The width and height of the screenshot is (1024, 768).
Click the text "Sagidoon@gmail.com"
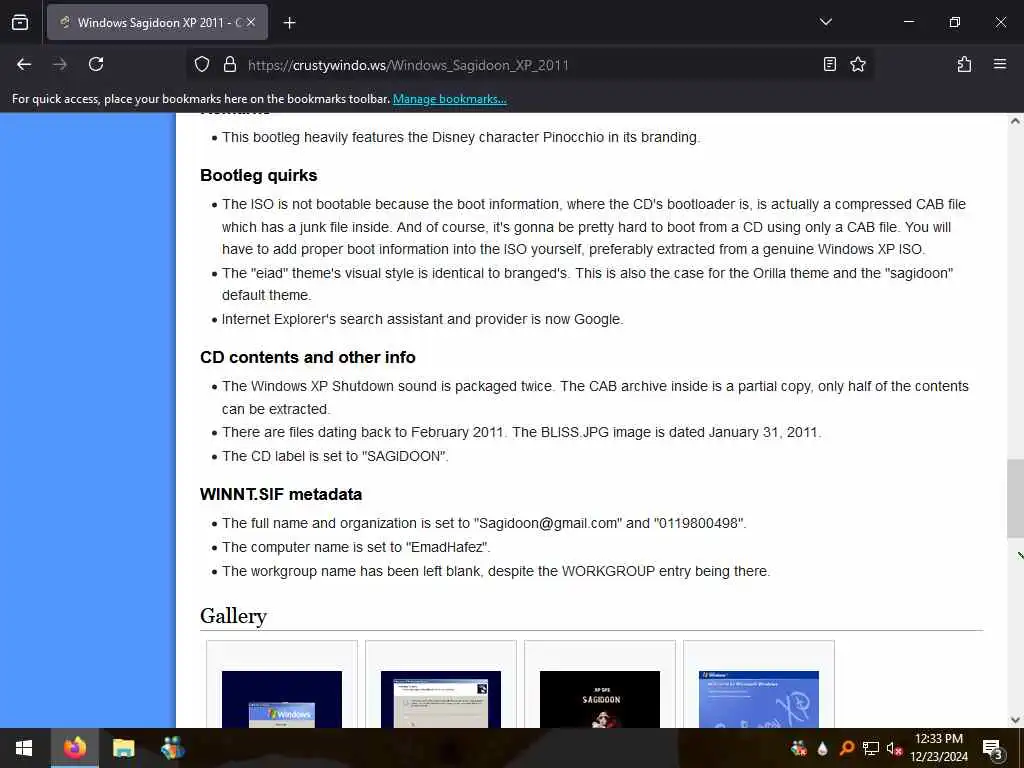pyautogui.click(x=548, y=523)
